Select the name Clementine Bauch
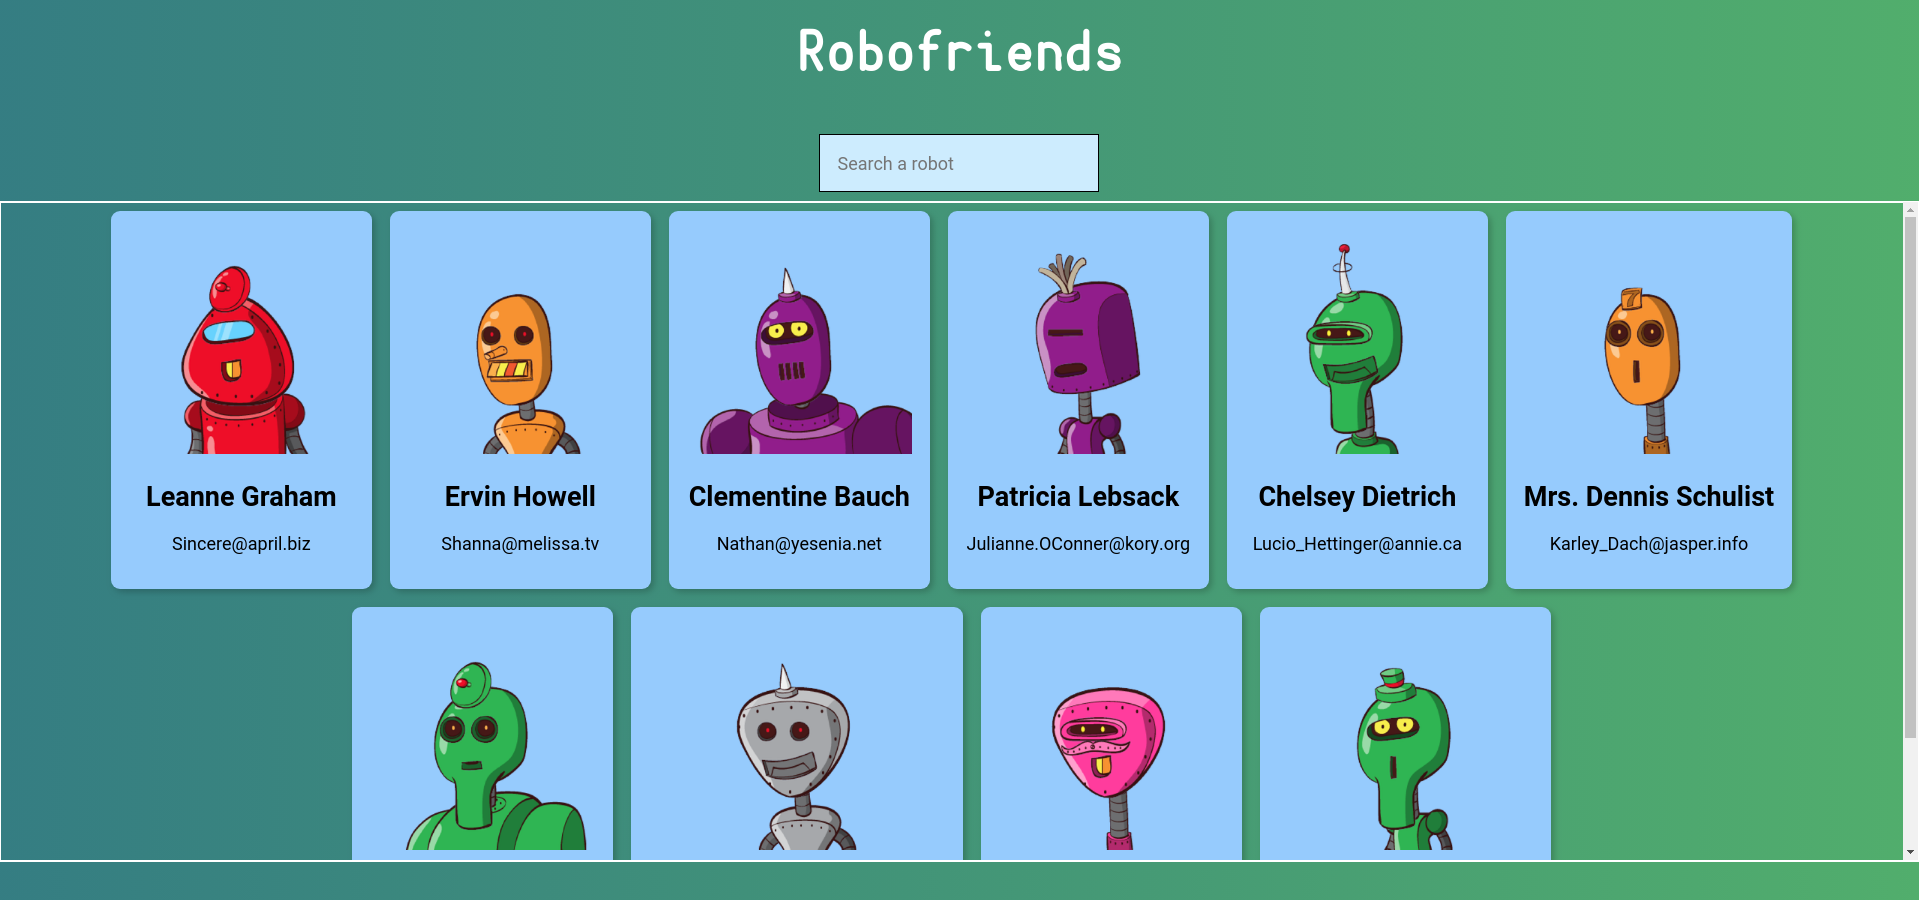 tap(799, 497)
